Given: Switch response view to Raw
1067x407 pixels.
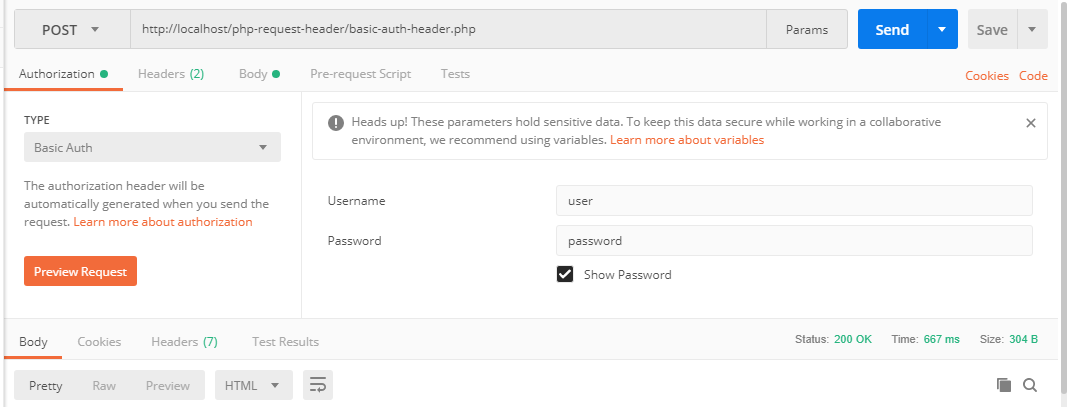Looking at the screenshot, I should [104, 385].
